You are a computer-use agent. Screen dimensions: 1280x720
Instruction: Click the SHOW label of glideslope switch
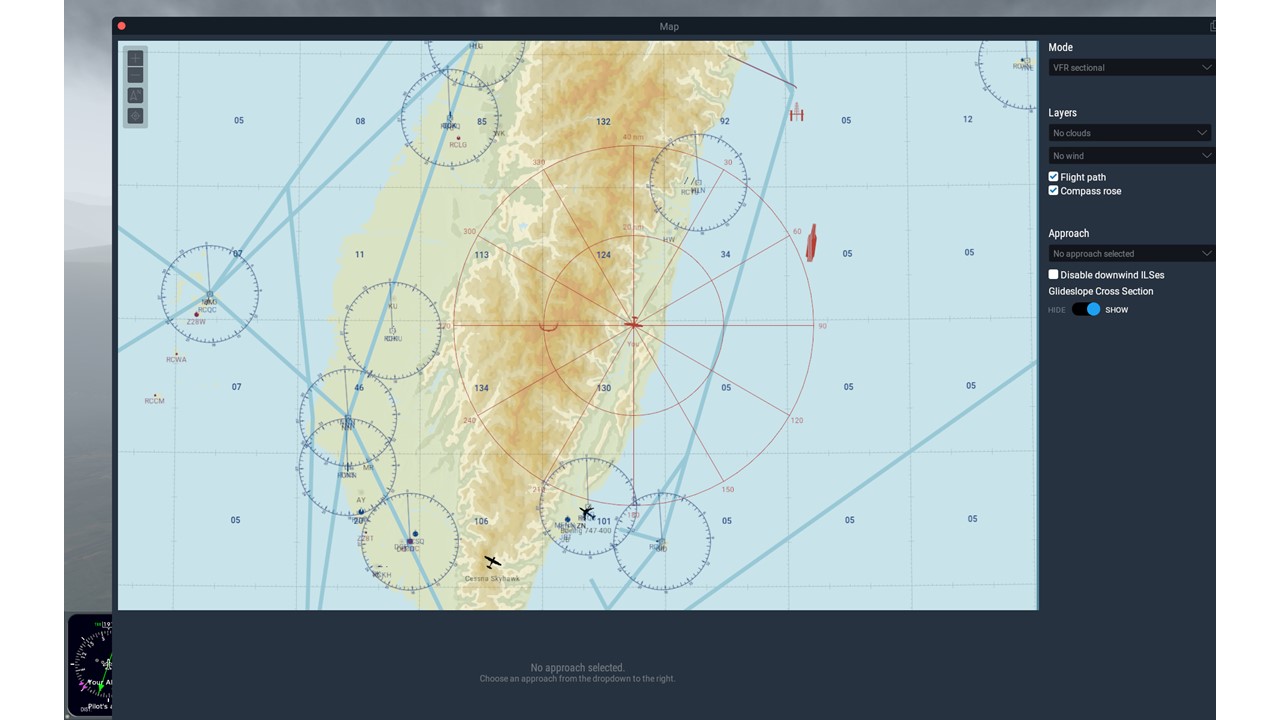click(x=1116, y=310)
